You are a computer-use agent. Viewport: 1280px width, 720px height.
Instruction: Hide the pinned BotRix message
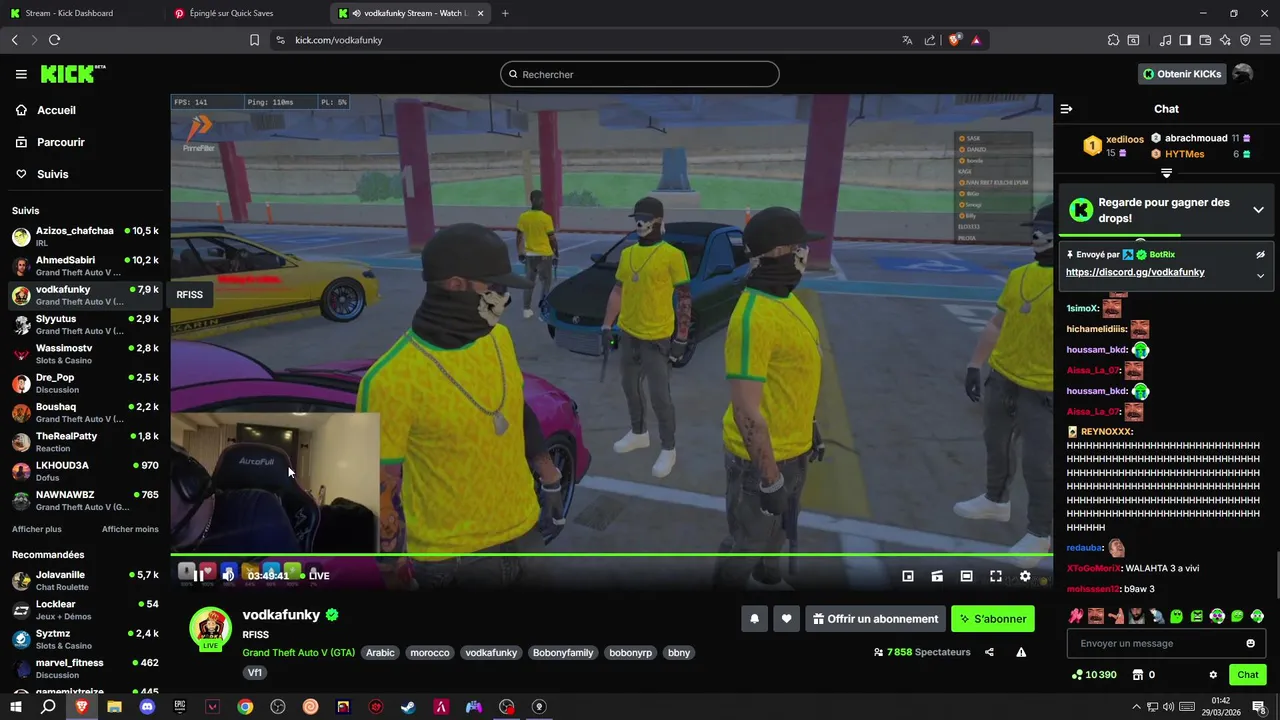[1260, 255]
